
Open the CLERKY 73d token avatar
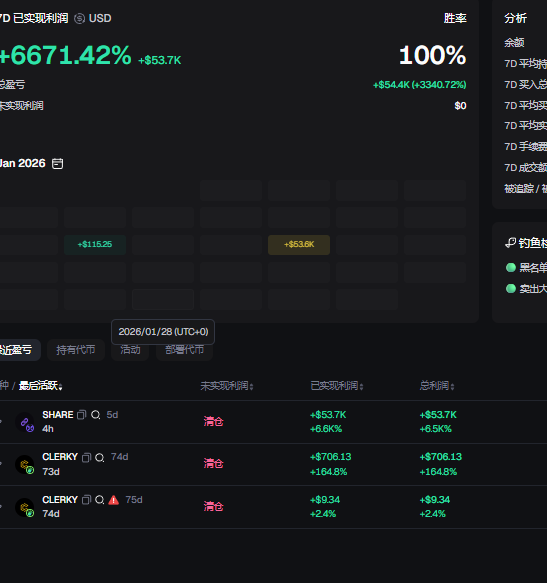pos(25,465)
